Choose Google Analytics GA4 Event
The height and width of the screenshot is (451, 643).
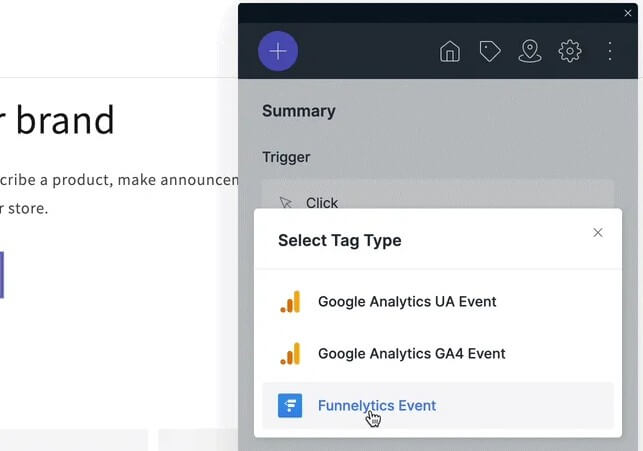pos(438,353)
